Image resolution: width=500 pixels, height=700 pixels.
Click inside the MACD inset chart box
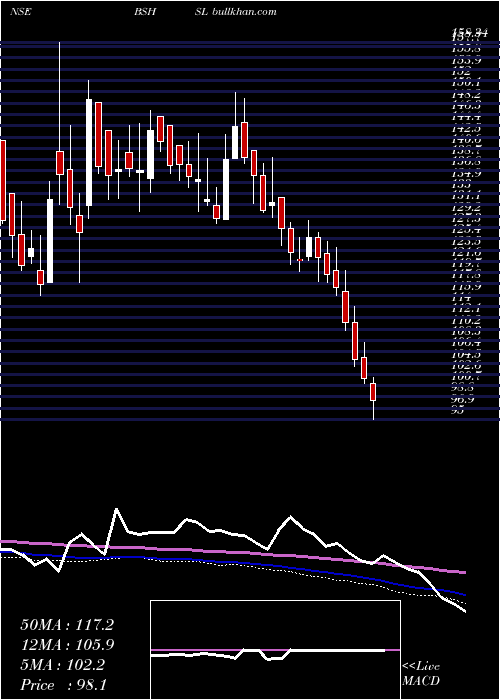click(x=275, y=650)
